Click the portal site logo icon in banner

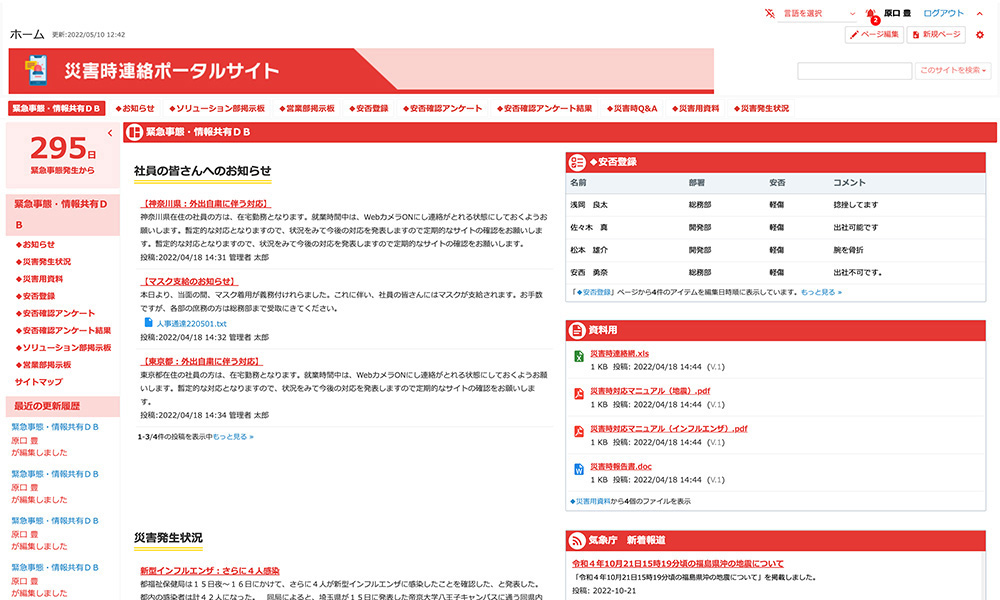click(36, 70)
